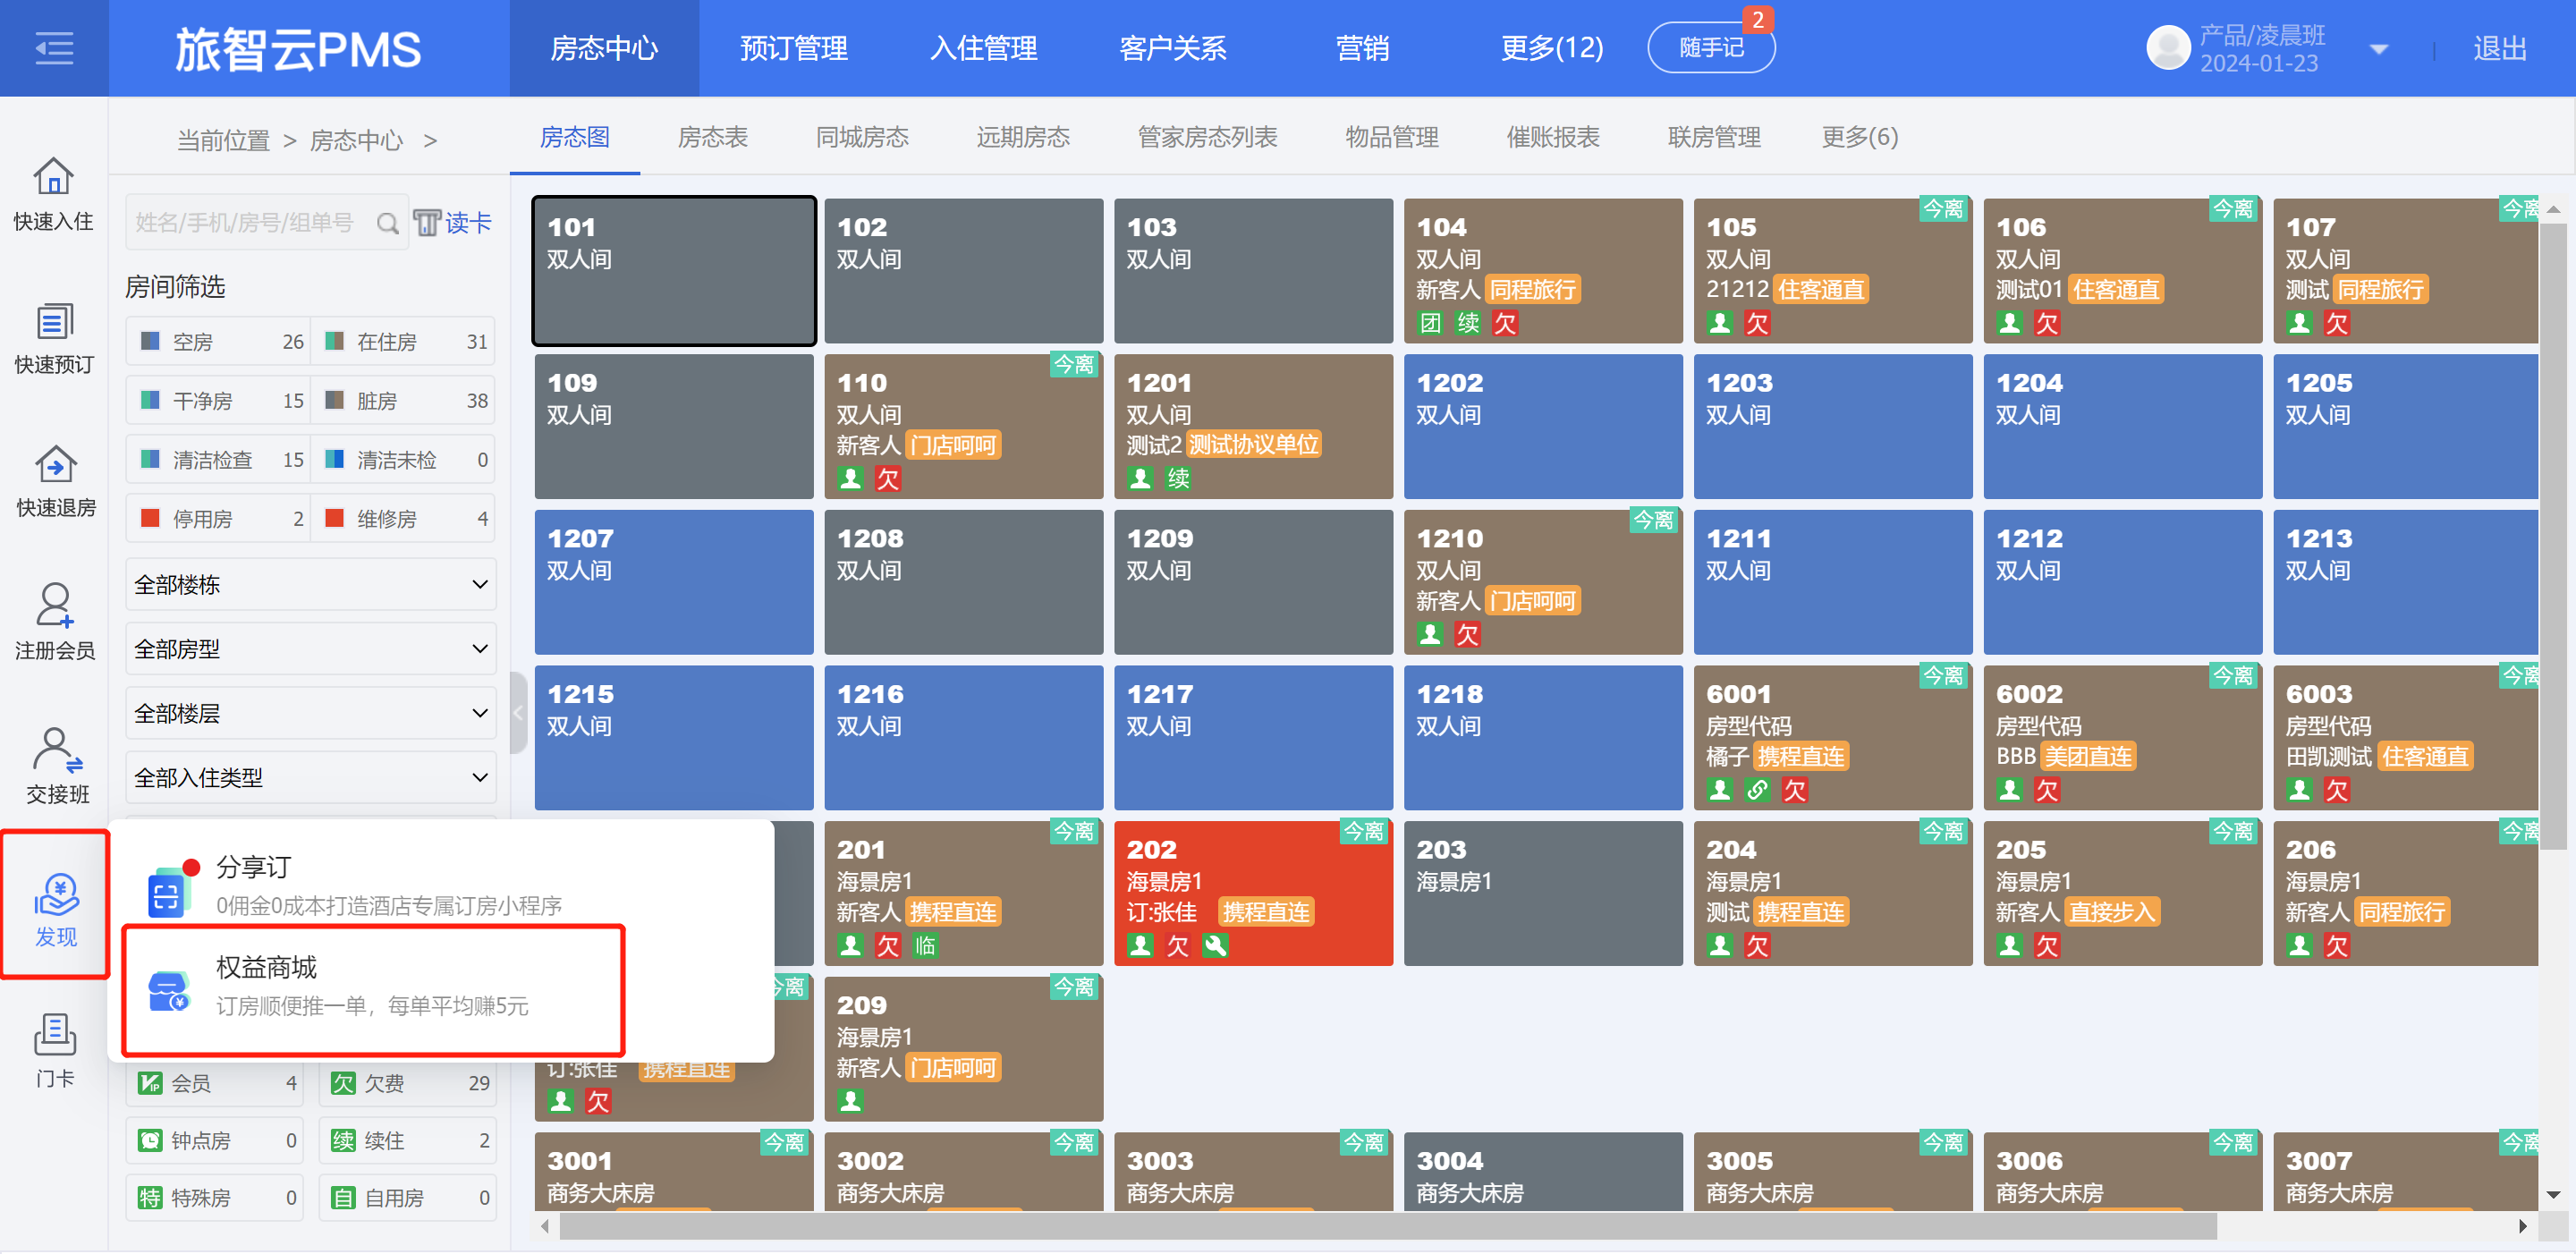The image size is (2576, 1254).
Task: Expand the 全部楼层 floor dropdown
Action: pyautogui.click(x=311, y=713)
